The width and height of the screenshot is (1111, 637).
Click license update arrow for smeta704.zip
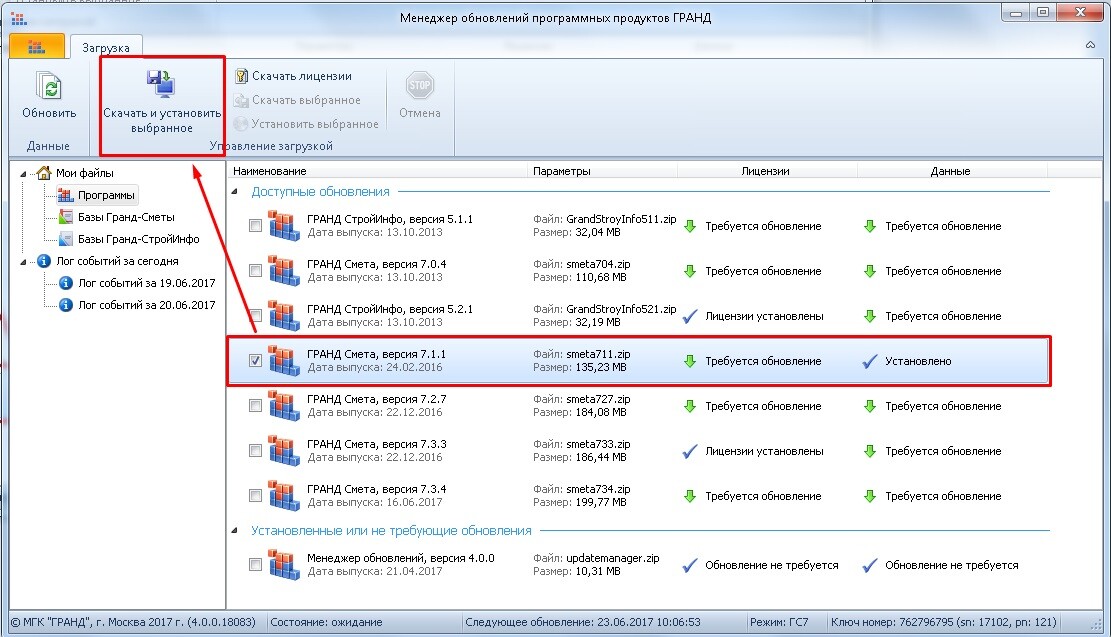[x=689, y=271]
